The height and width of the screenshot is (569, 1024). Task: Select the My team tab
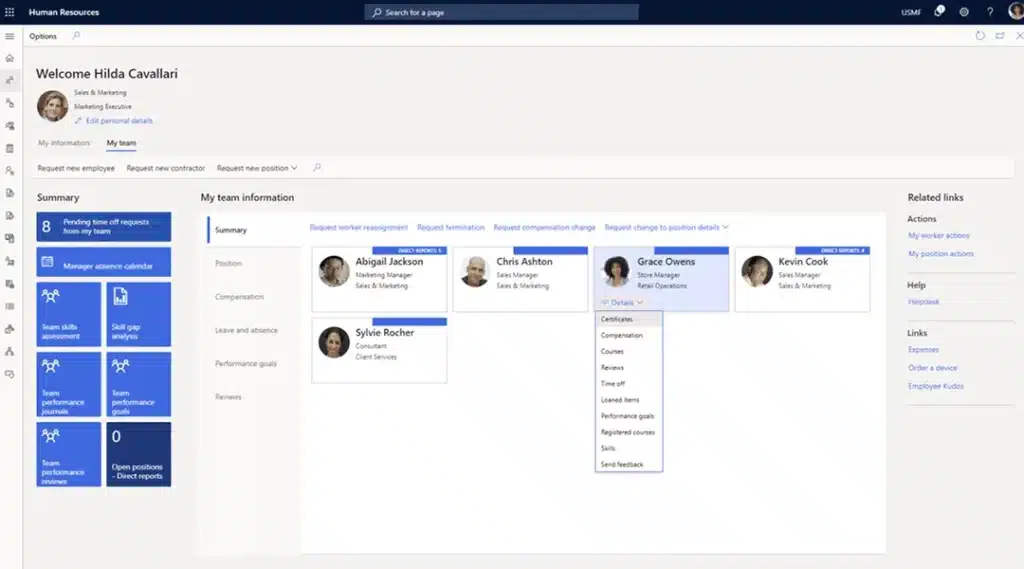(x=121, y=143)
